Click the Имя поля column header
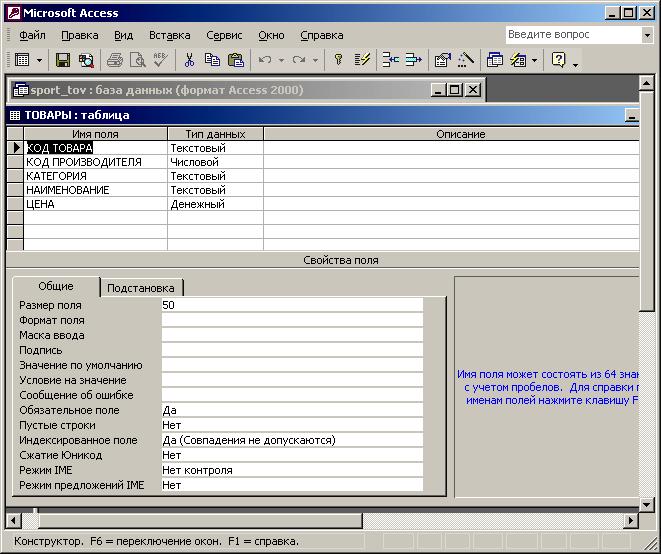Screen dimensions: 661x554 point(96,134)
